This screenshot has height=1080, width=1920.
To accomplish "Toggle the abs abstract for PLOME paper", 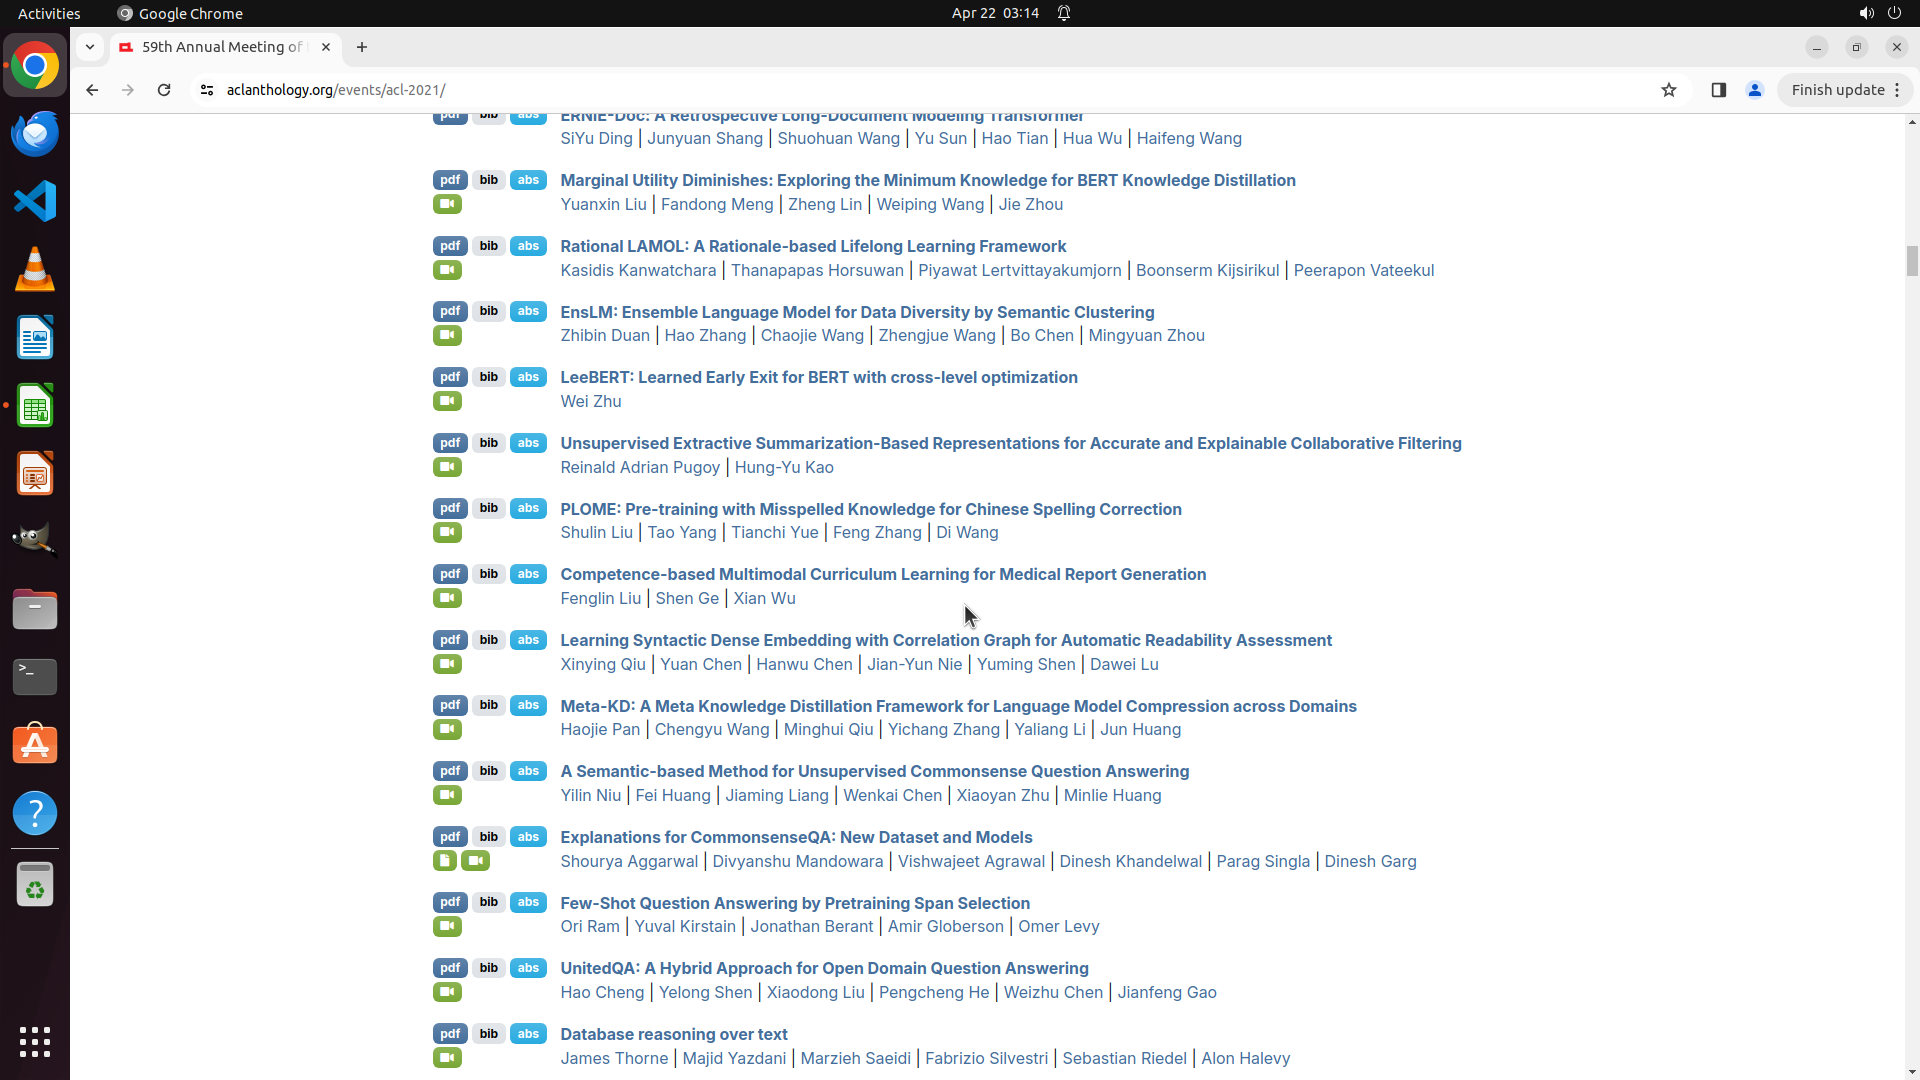I will [528, 508].
